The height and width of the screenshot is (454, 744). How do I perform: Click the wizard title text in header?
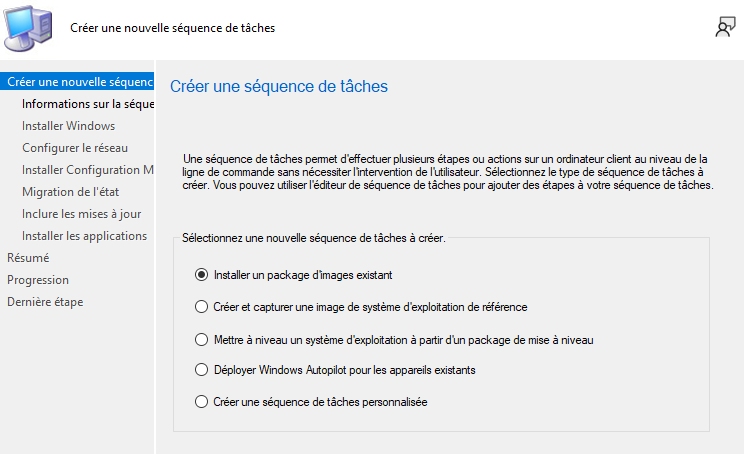pyautogui.click(x=172, y=28)
